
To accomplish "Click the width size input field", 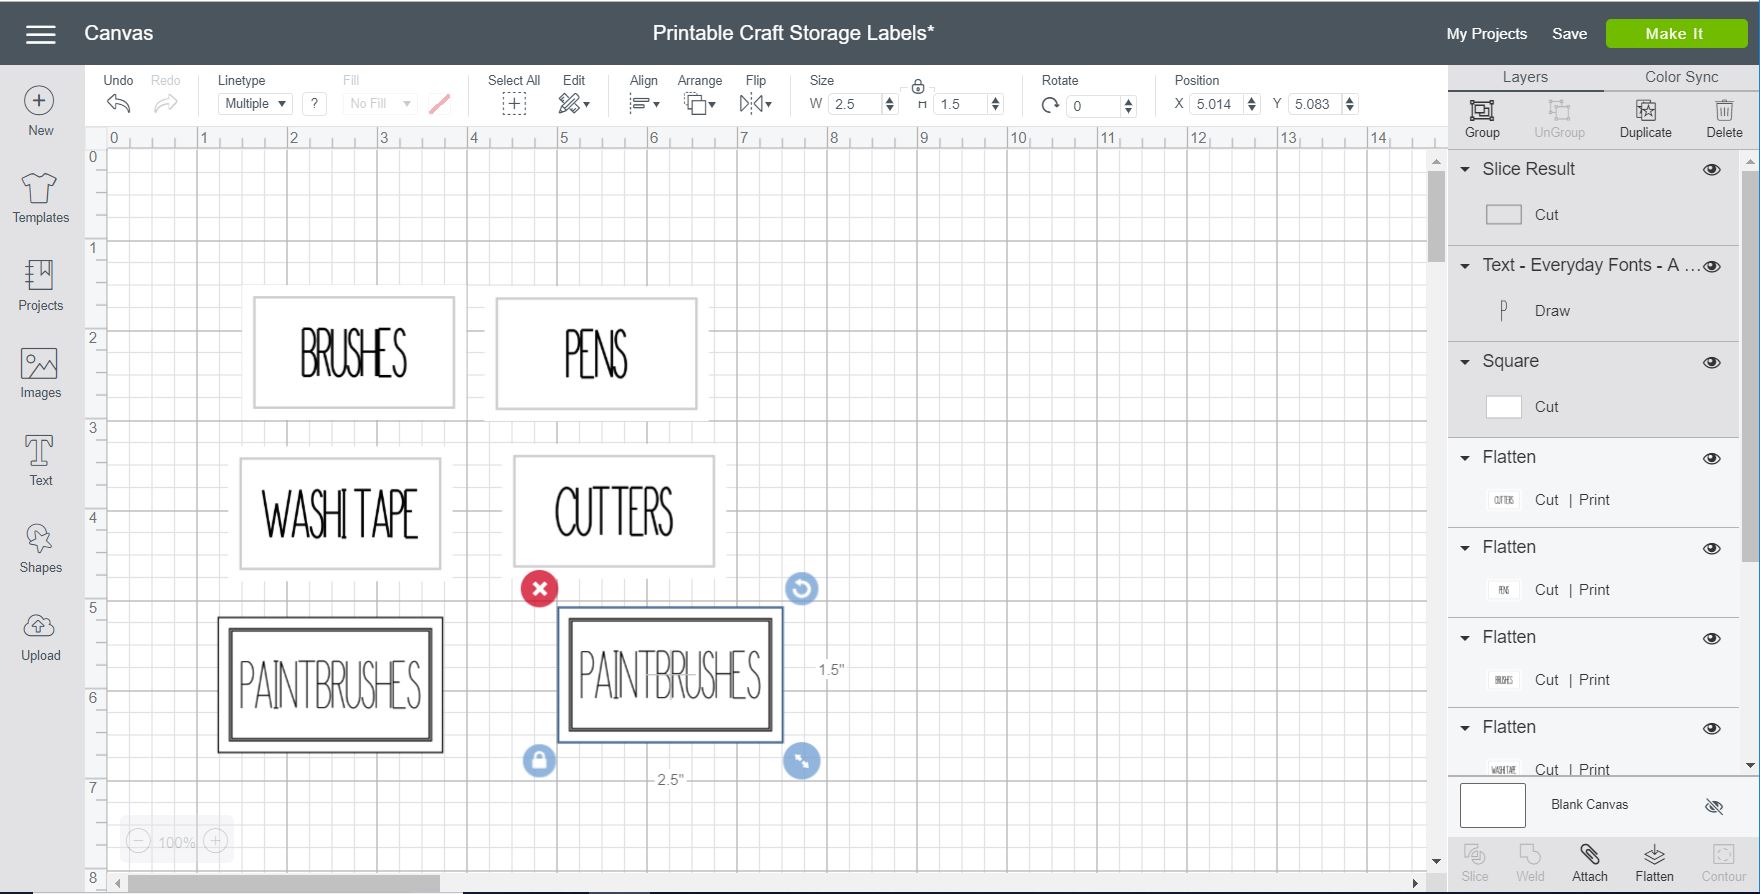I will [x=855, y=104].
